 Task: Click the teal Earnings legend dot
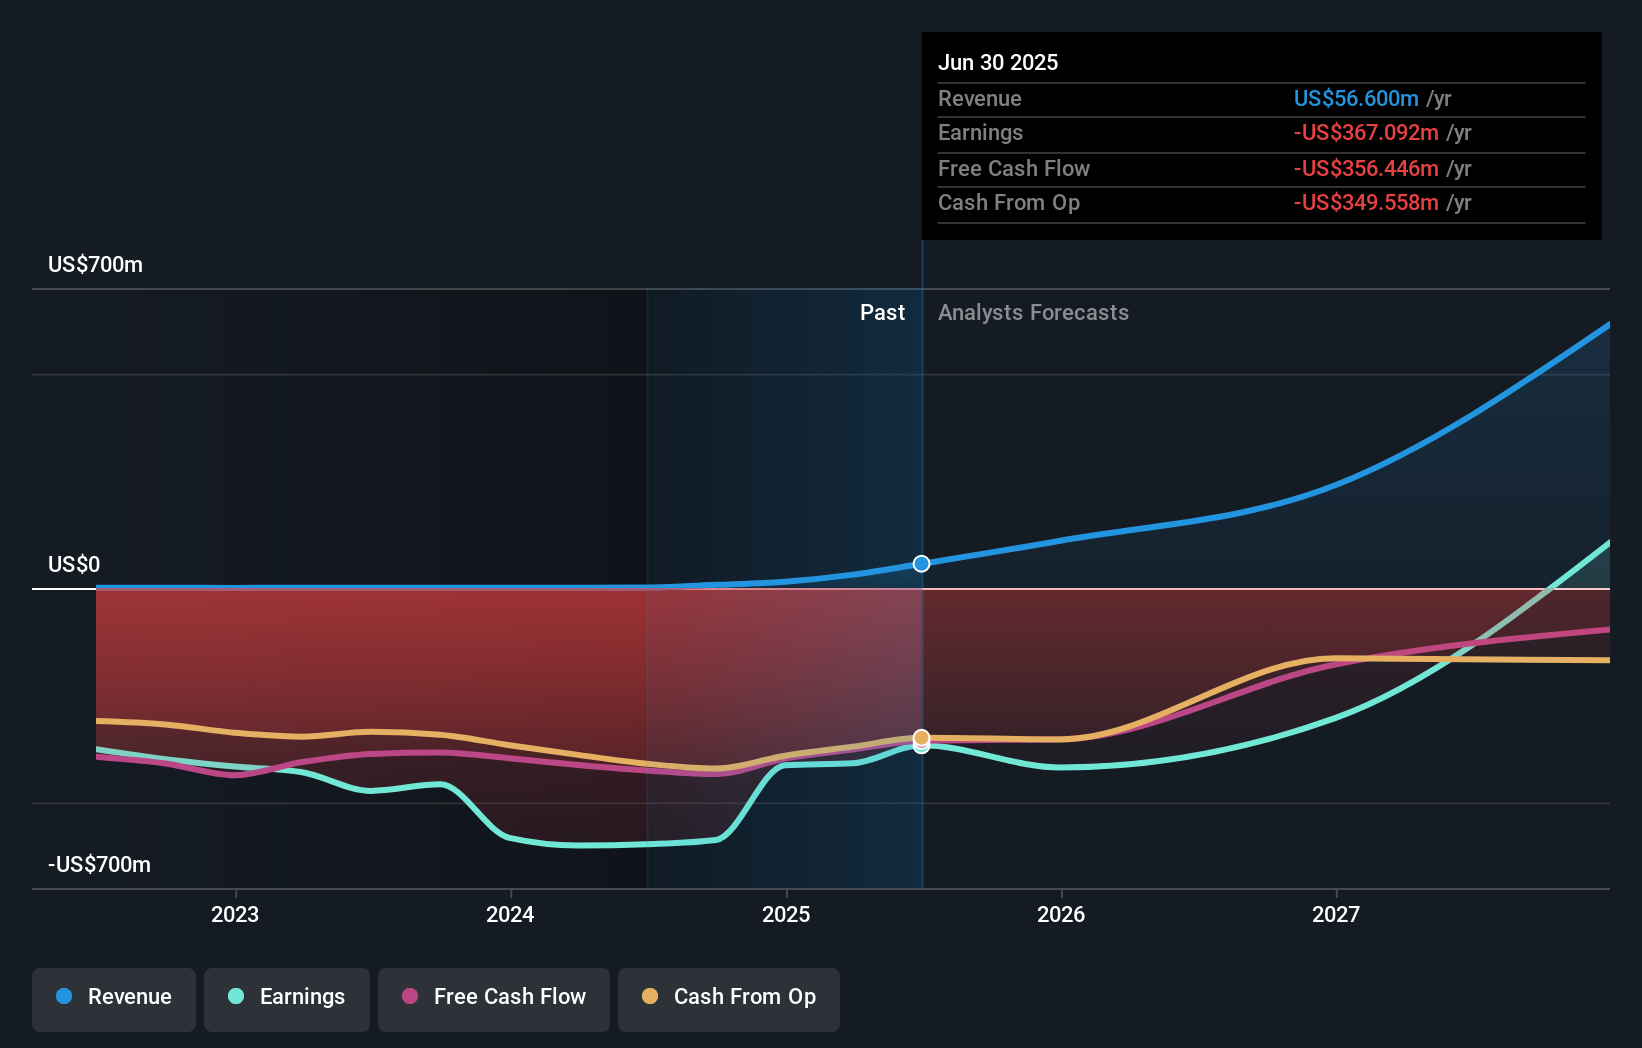[235, 997]
